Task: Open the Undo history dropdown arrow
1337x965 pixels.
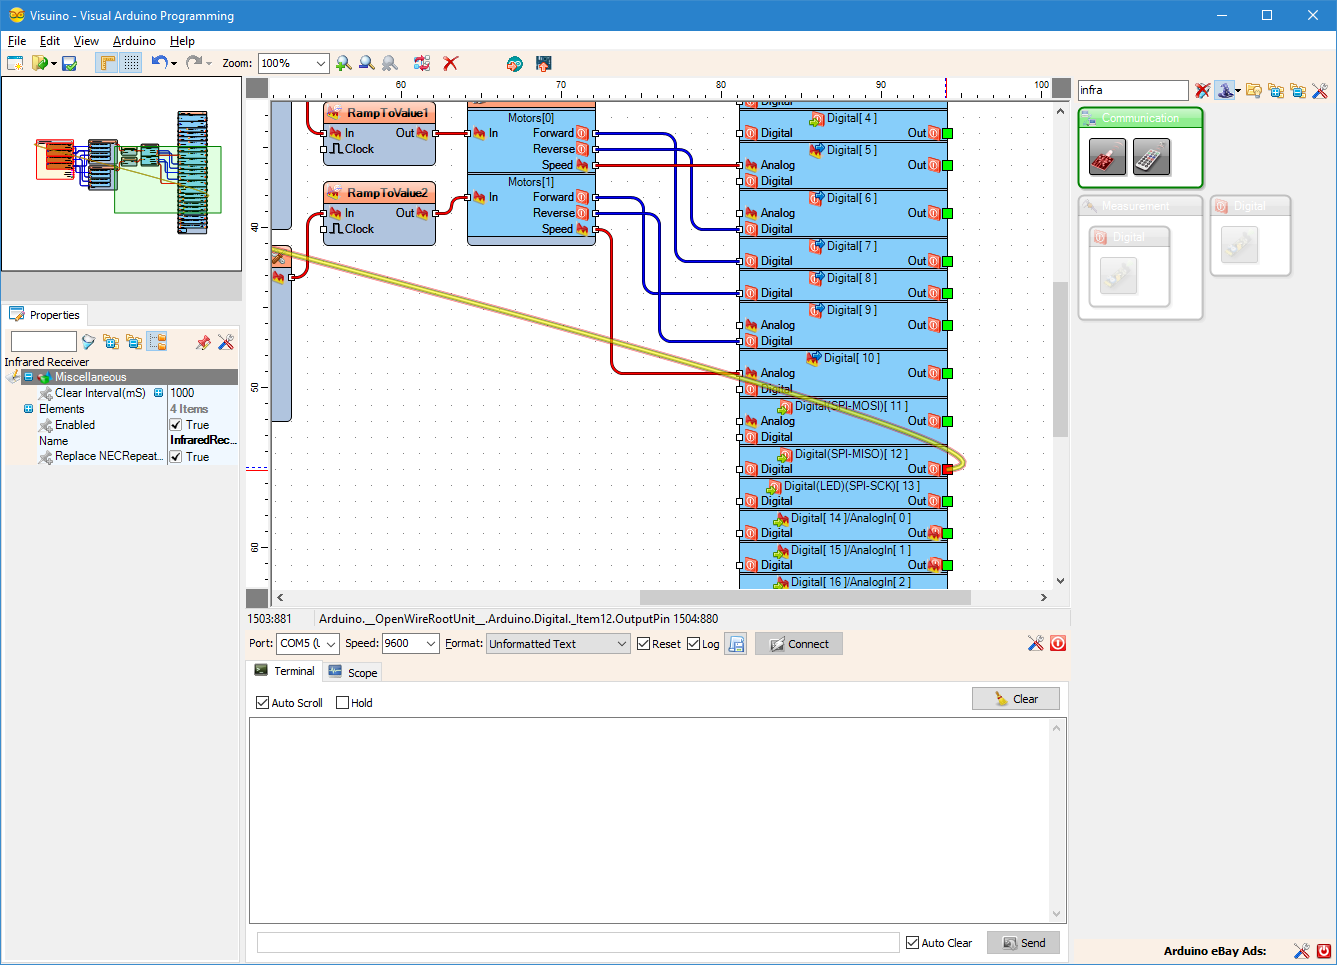Action: pyautogui.click(x=174, y=64)
